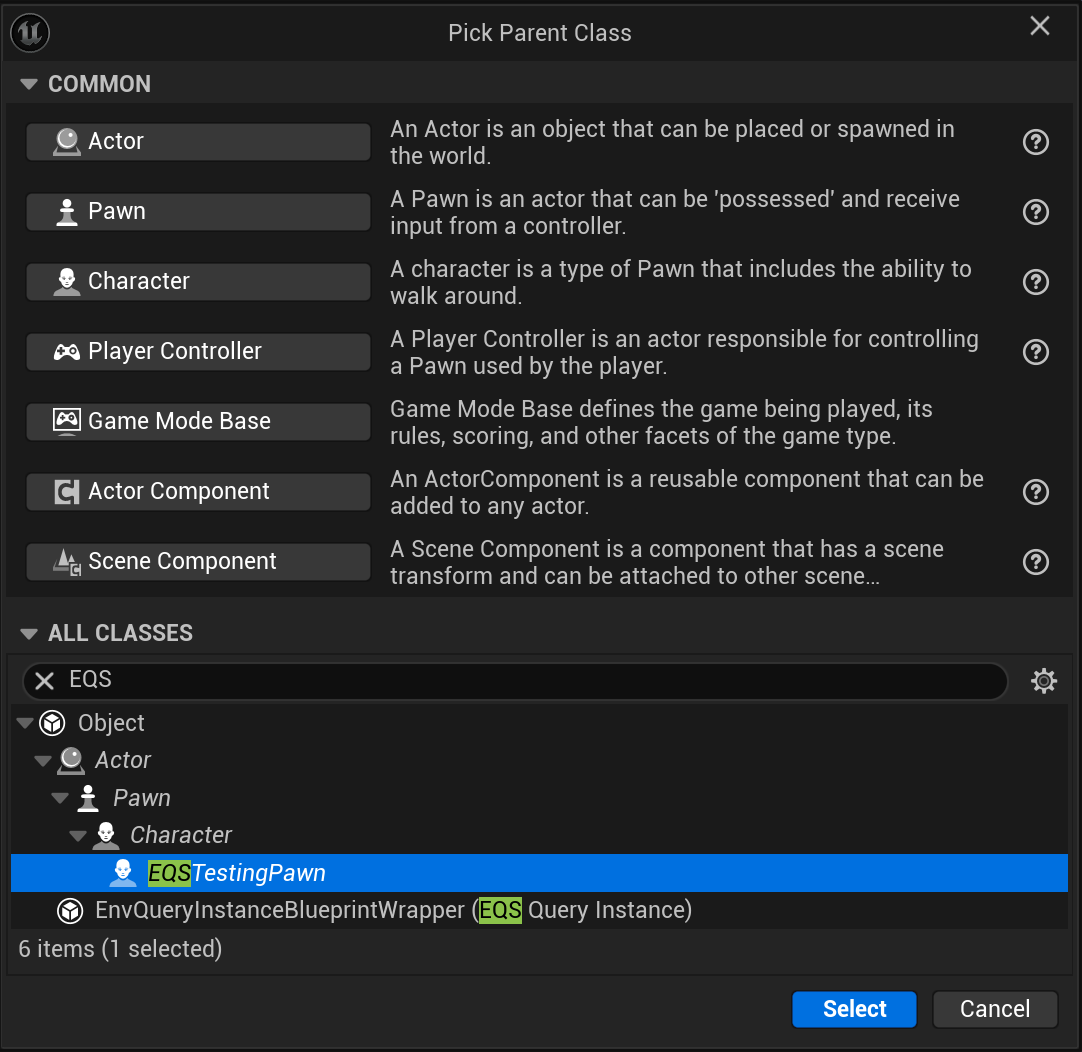Collapse the Pawn tree node
The image size is (1082, 1052).
60,798
